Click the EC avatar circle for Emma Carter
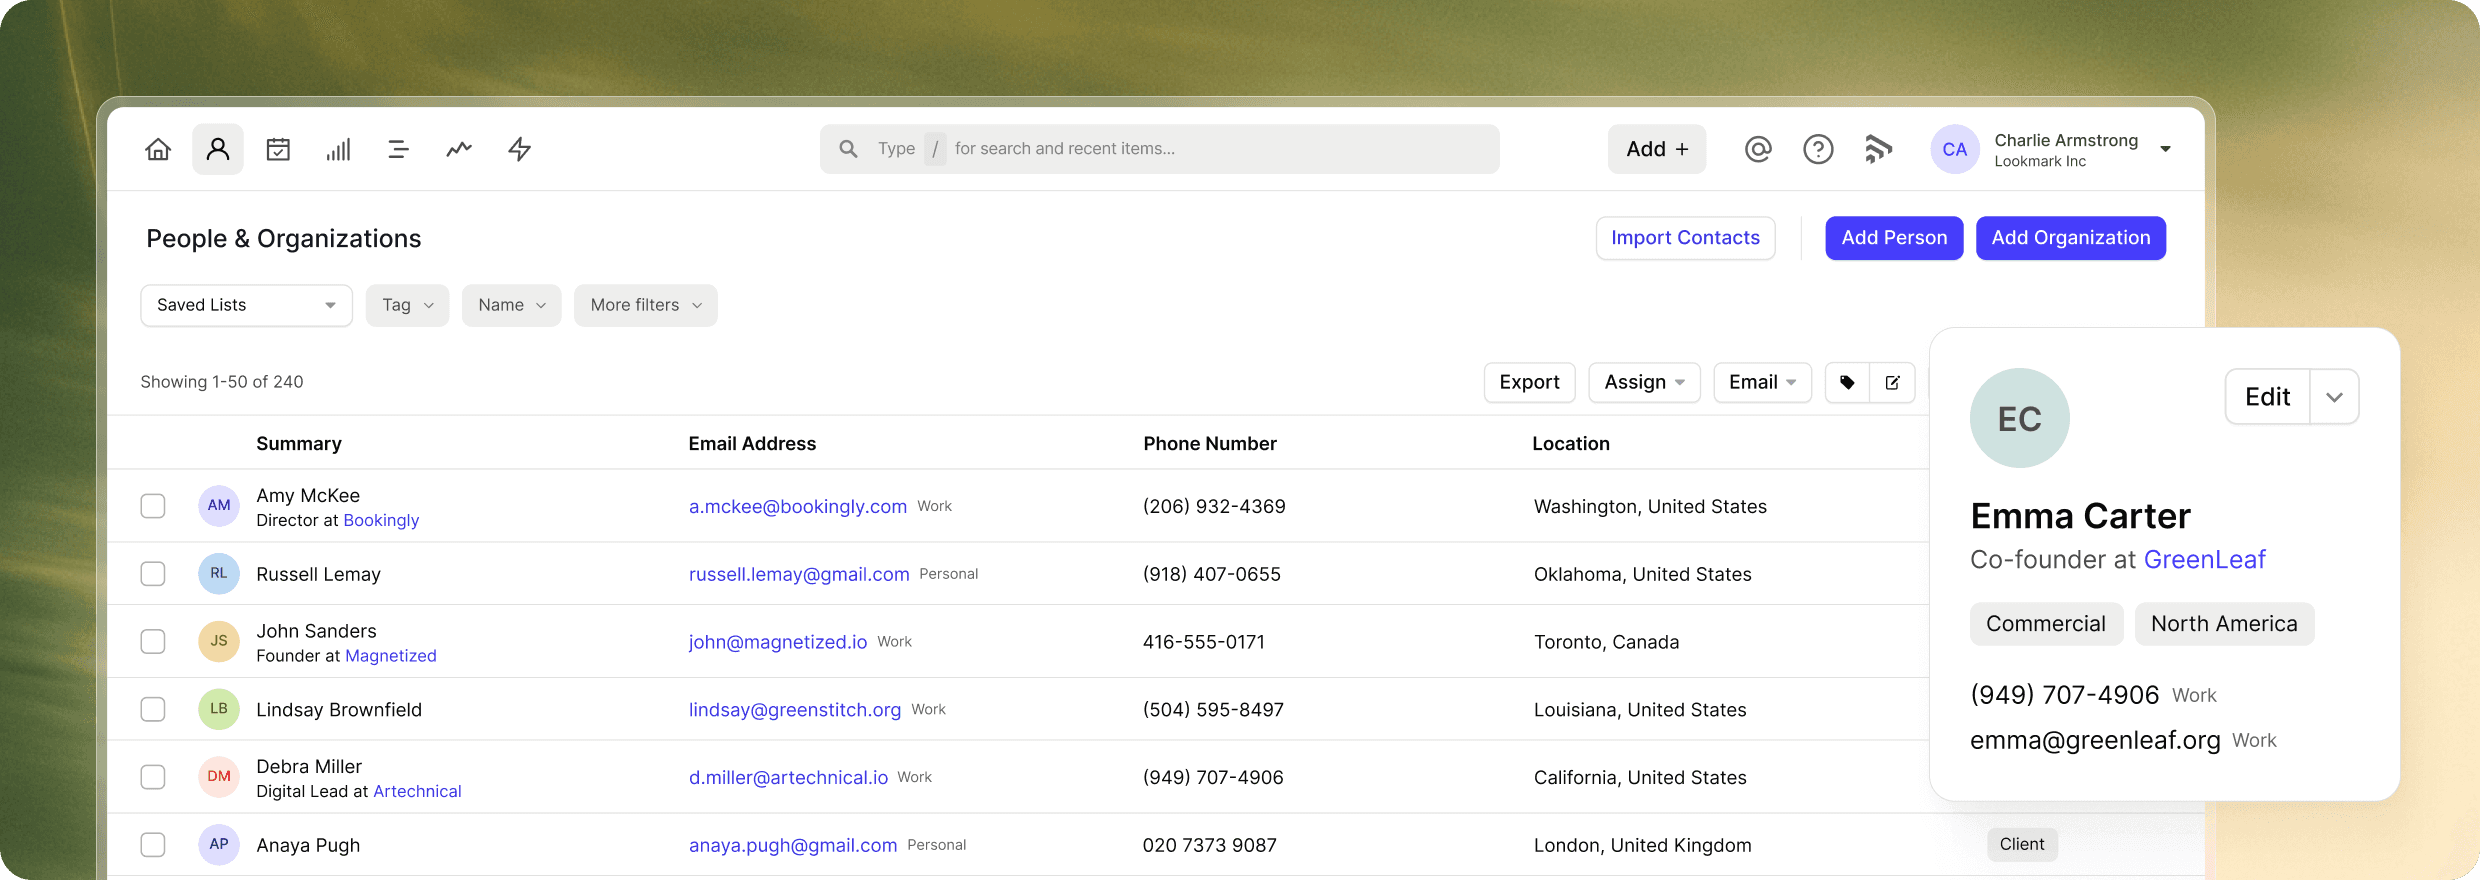2480x880 pixels. pos(2019,418)
